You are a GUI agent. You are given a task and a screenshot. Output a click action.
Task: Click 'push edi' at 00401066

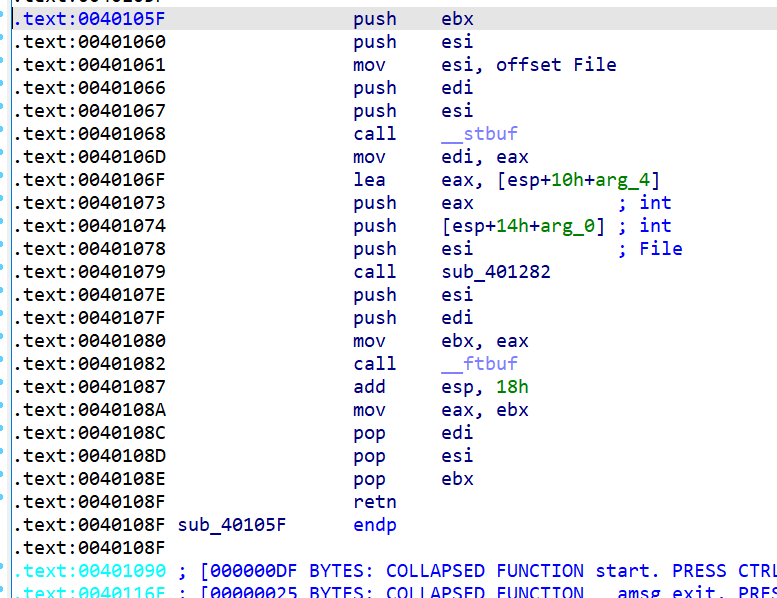pos(413,88)
